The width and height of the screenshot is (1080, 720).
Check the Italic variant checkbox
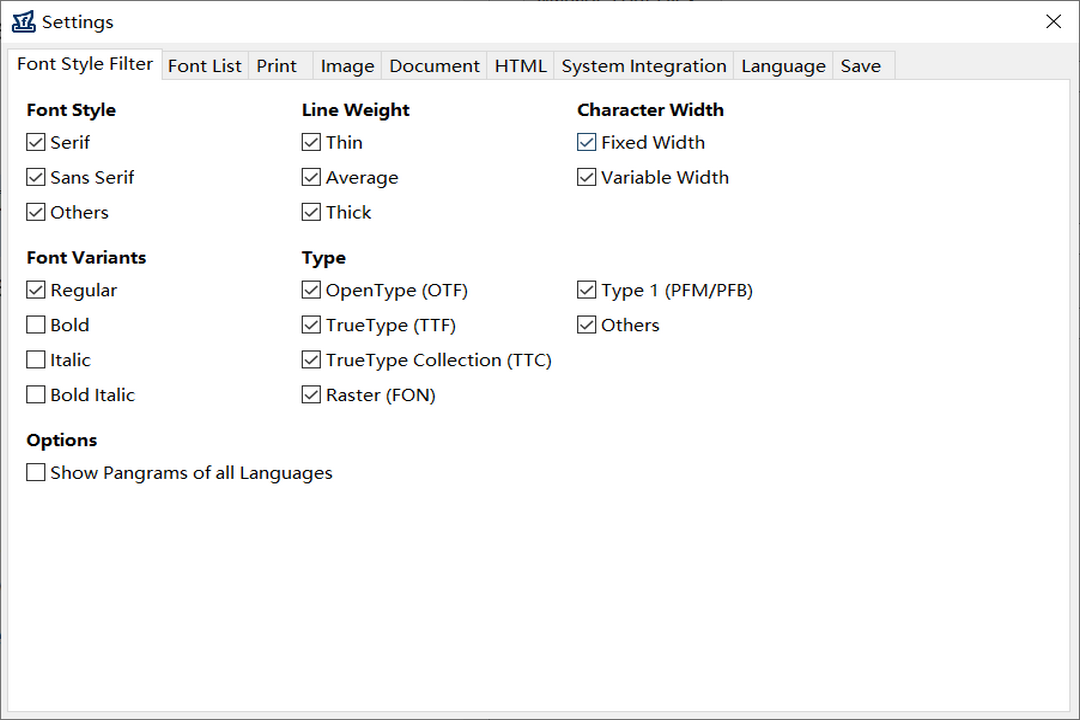36,360
